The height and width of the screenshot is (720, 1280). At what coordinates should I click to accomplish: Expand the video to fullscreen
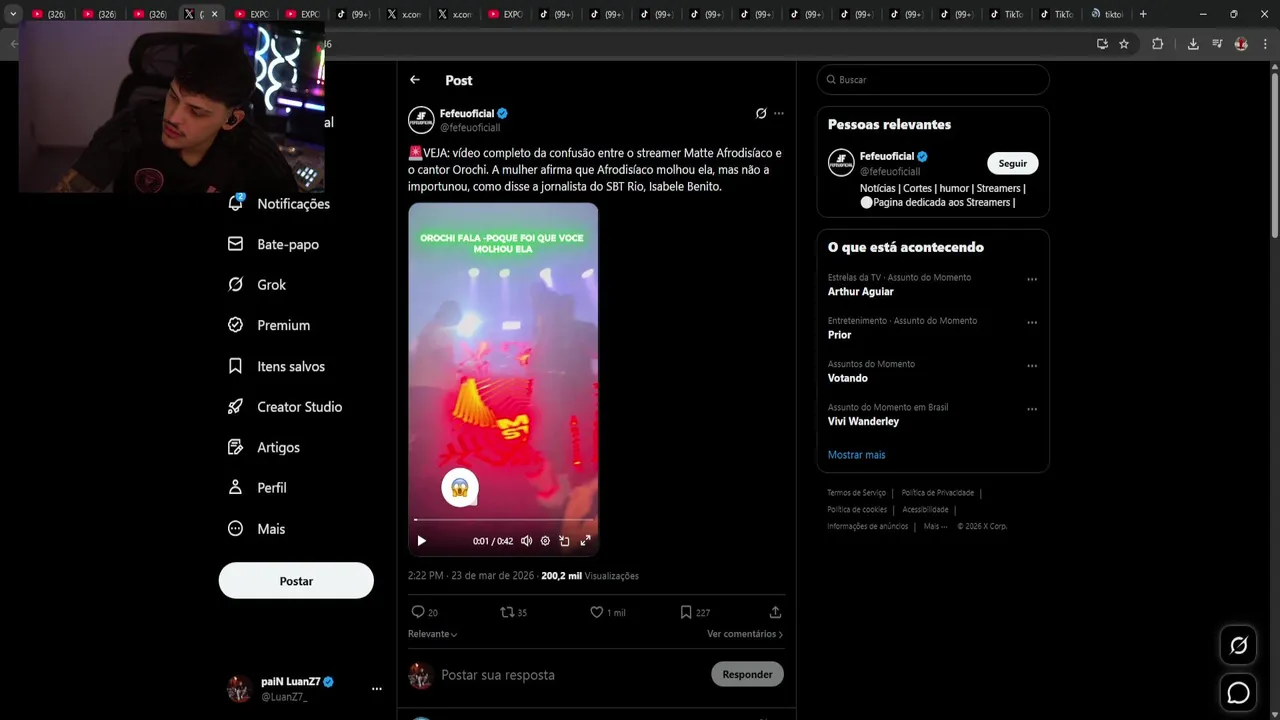point(586,541)
